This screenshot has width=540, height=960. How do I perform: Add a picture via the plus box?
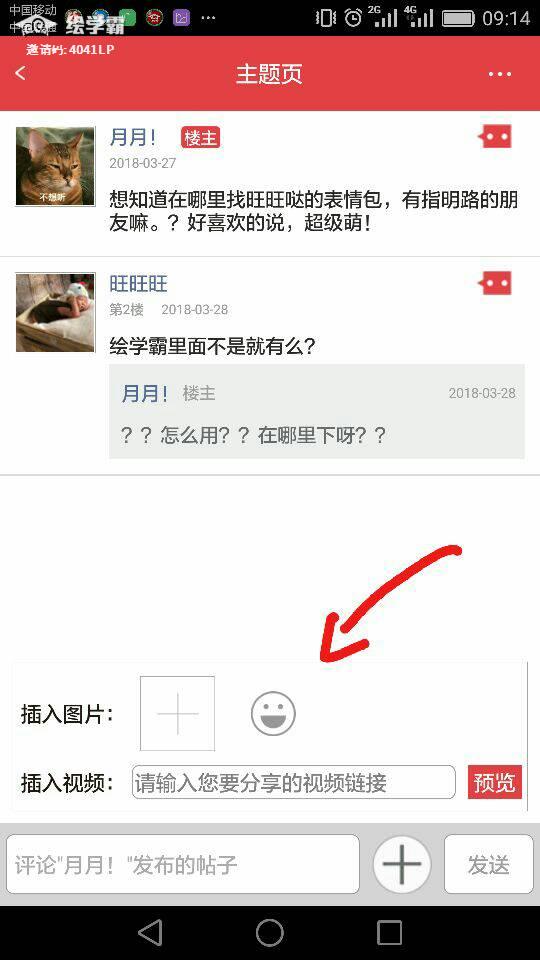(x=178, y=713)
